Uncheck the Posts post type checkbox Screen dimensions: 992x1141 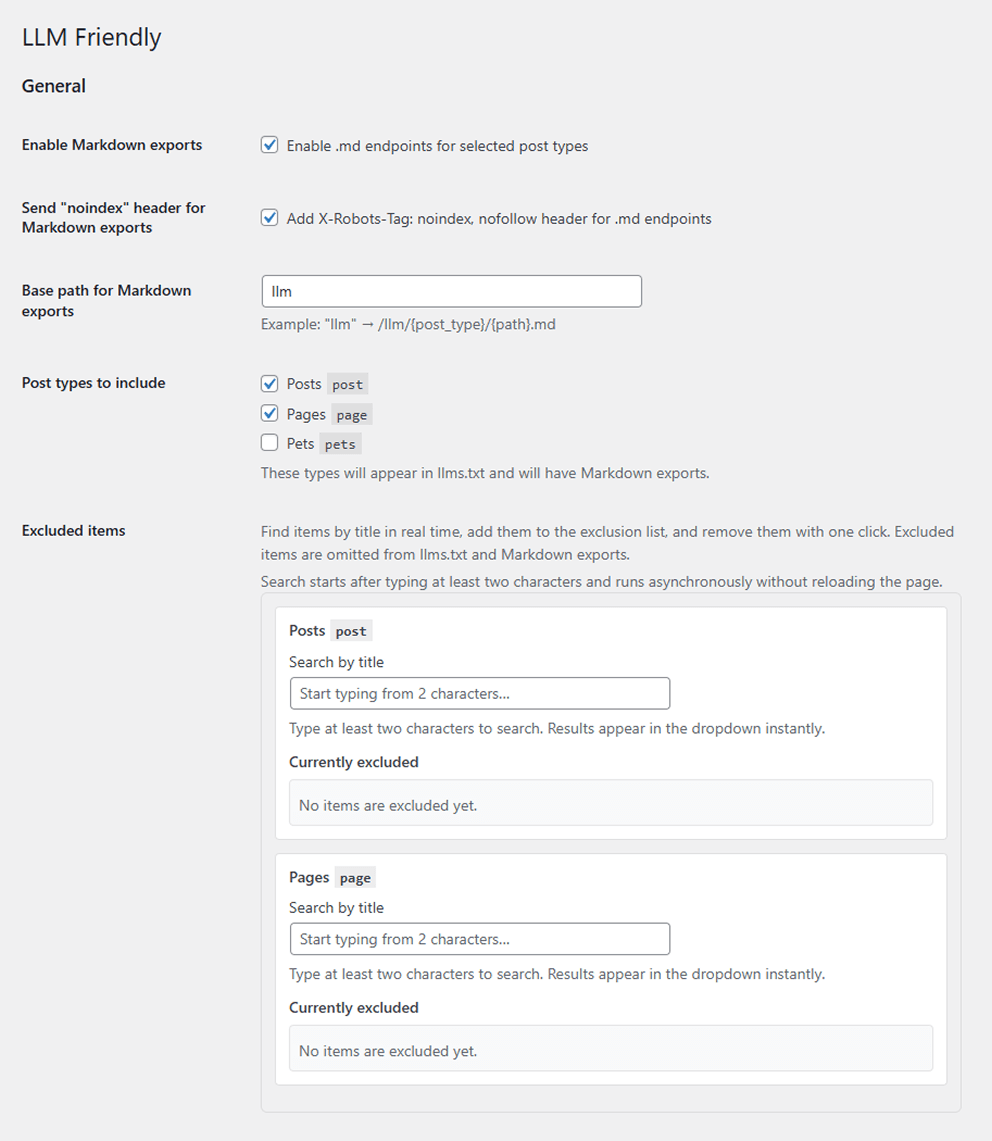[269, 384]
